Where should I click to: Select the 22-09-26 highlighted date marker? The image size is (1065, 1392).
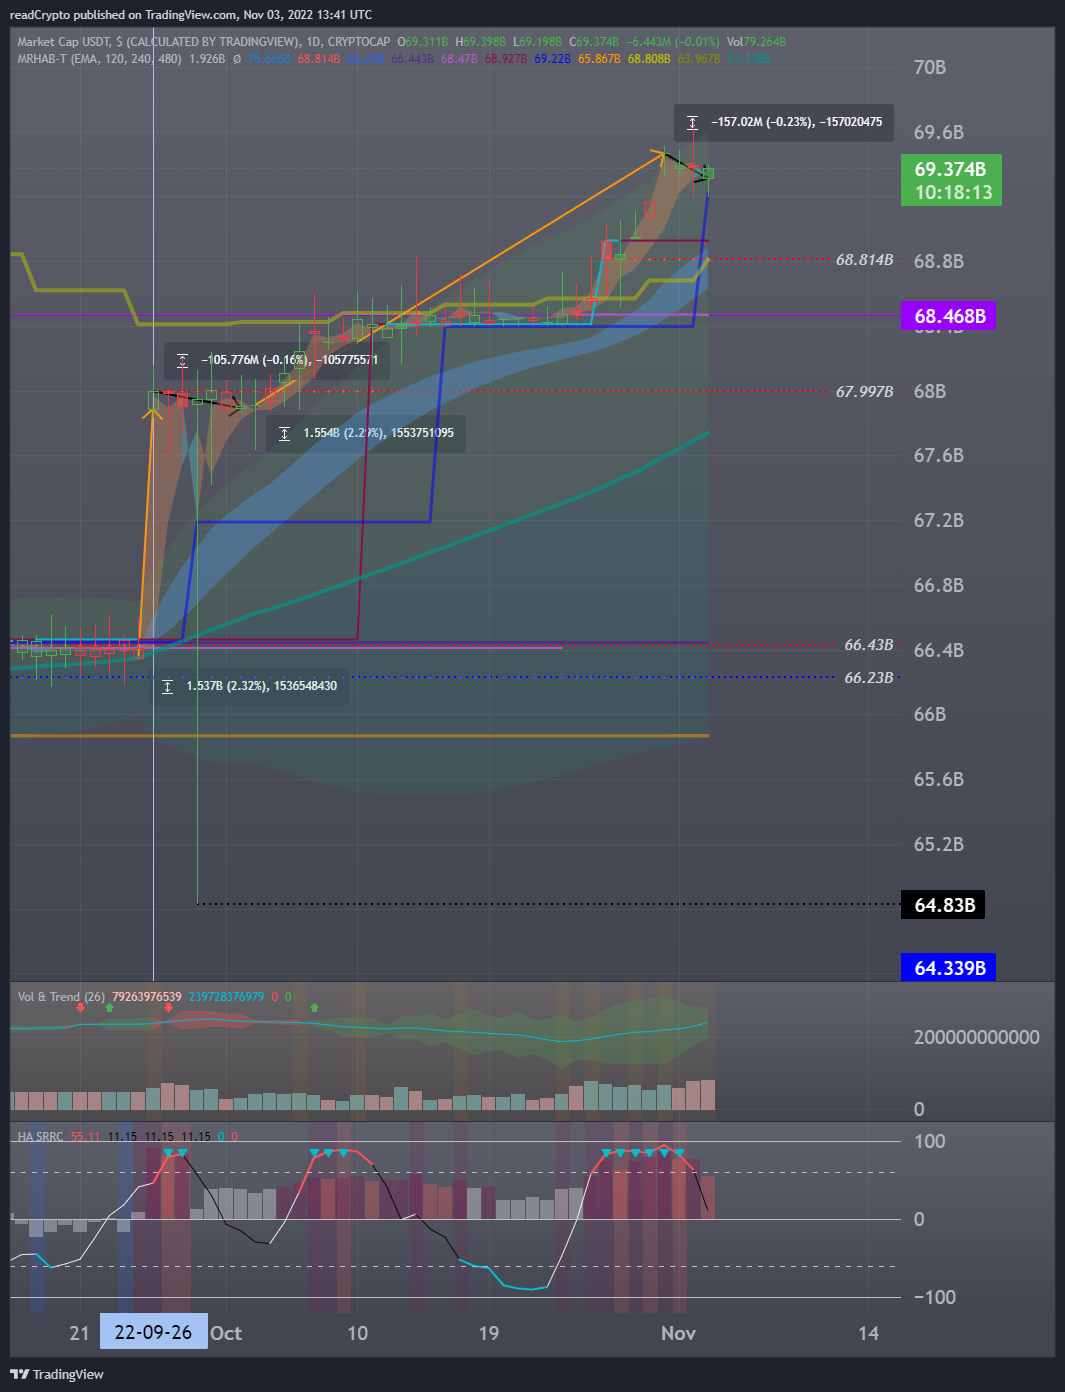point(153,1333)
